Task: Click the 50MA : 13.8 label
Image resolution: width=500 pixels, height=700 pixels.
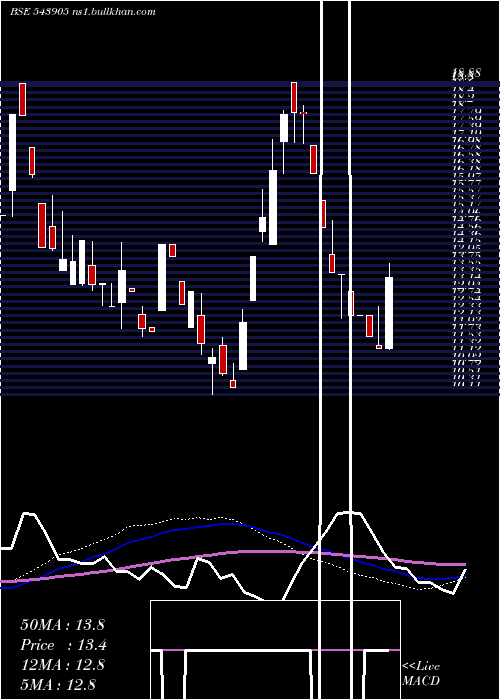Action: 62,625
